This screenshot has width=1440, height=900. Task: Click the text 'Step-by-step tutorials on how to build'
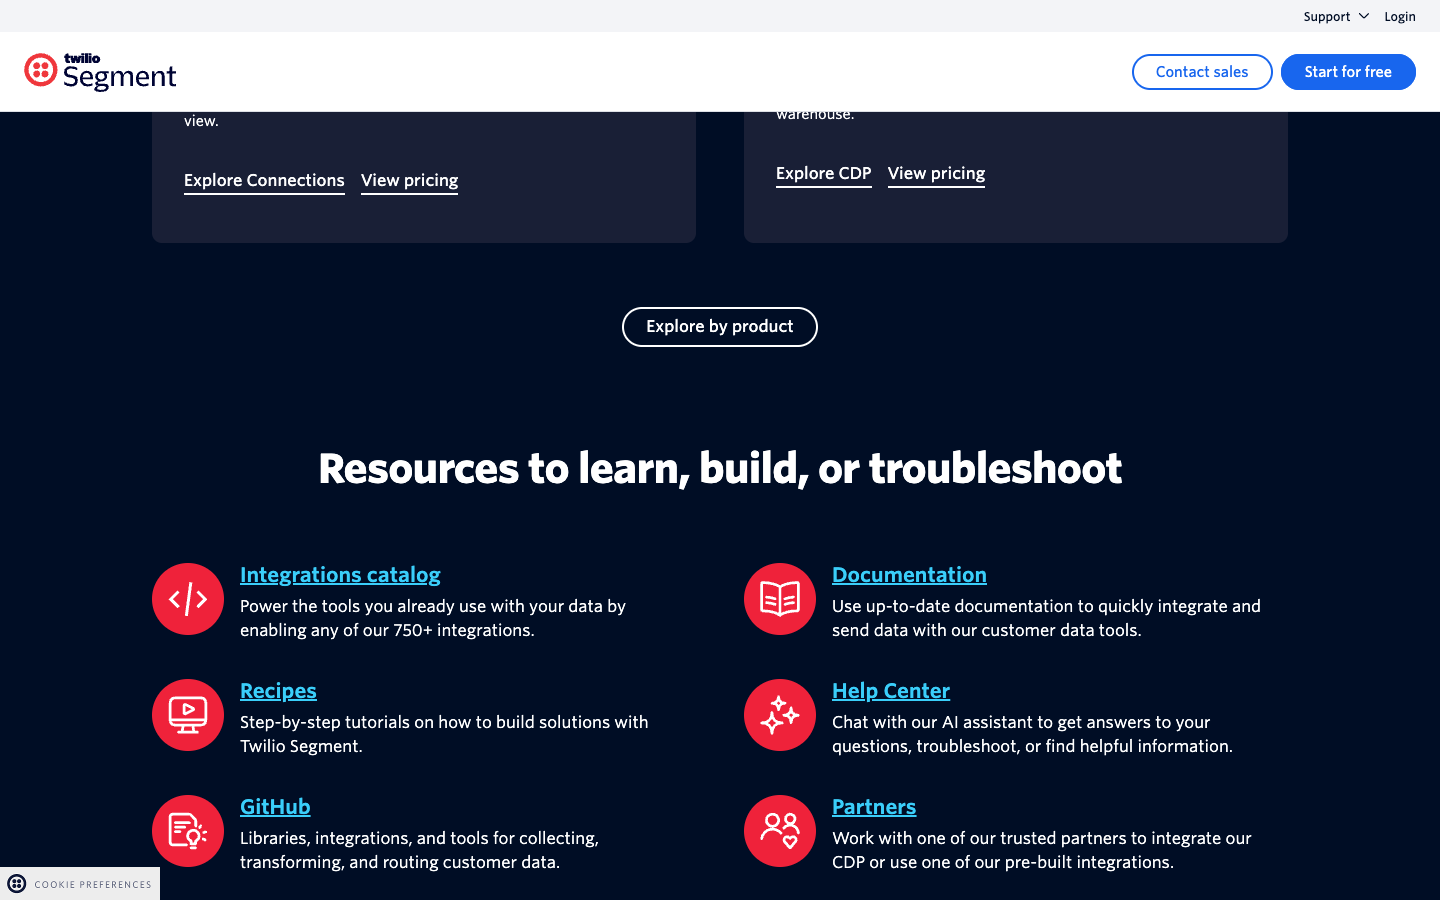(387, 722)
